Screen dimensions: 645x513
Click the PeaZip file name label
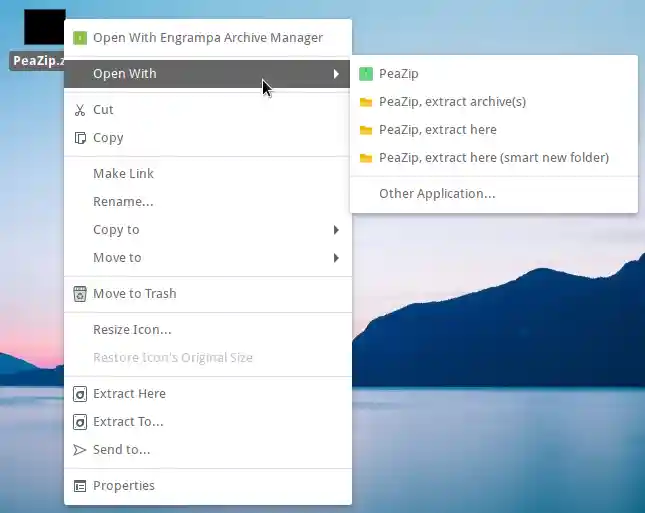click(38, 61)
